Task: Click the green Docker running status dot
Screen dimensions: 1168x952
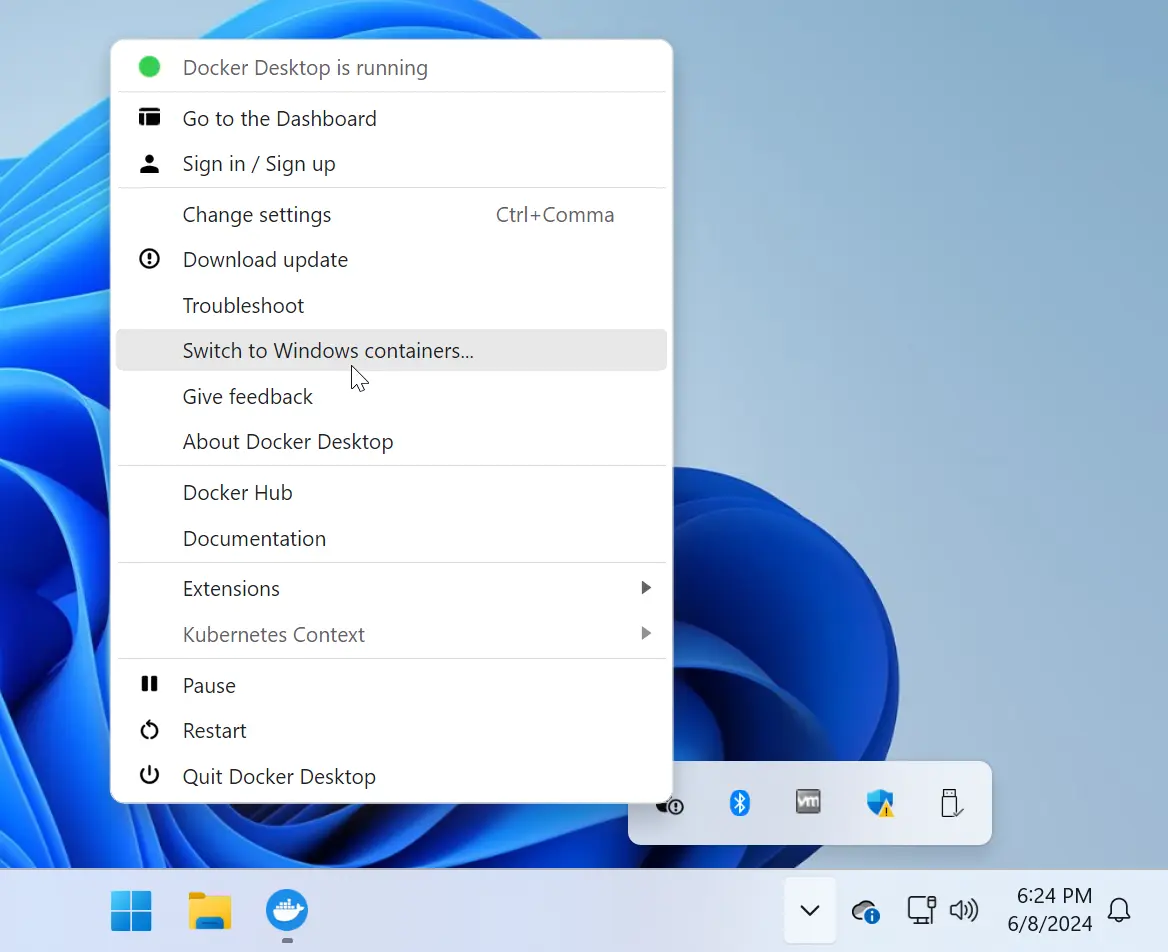Action: point(149,67)
